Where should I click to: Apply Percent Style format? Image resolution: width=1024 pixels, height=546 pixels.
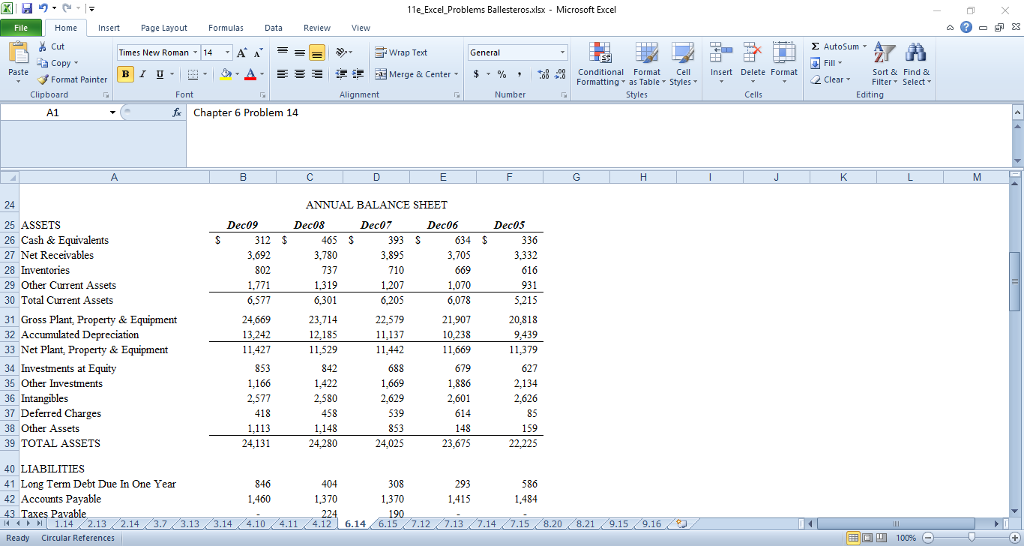[502, 74]
